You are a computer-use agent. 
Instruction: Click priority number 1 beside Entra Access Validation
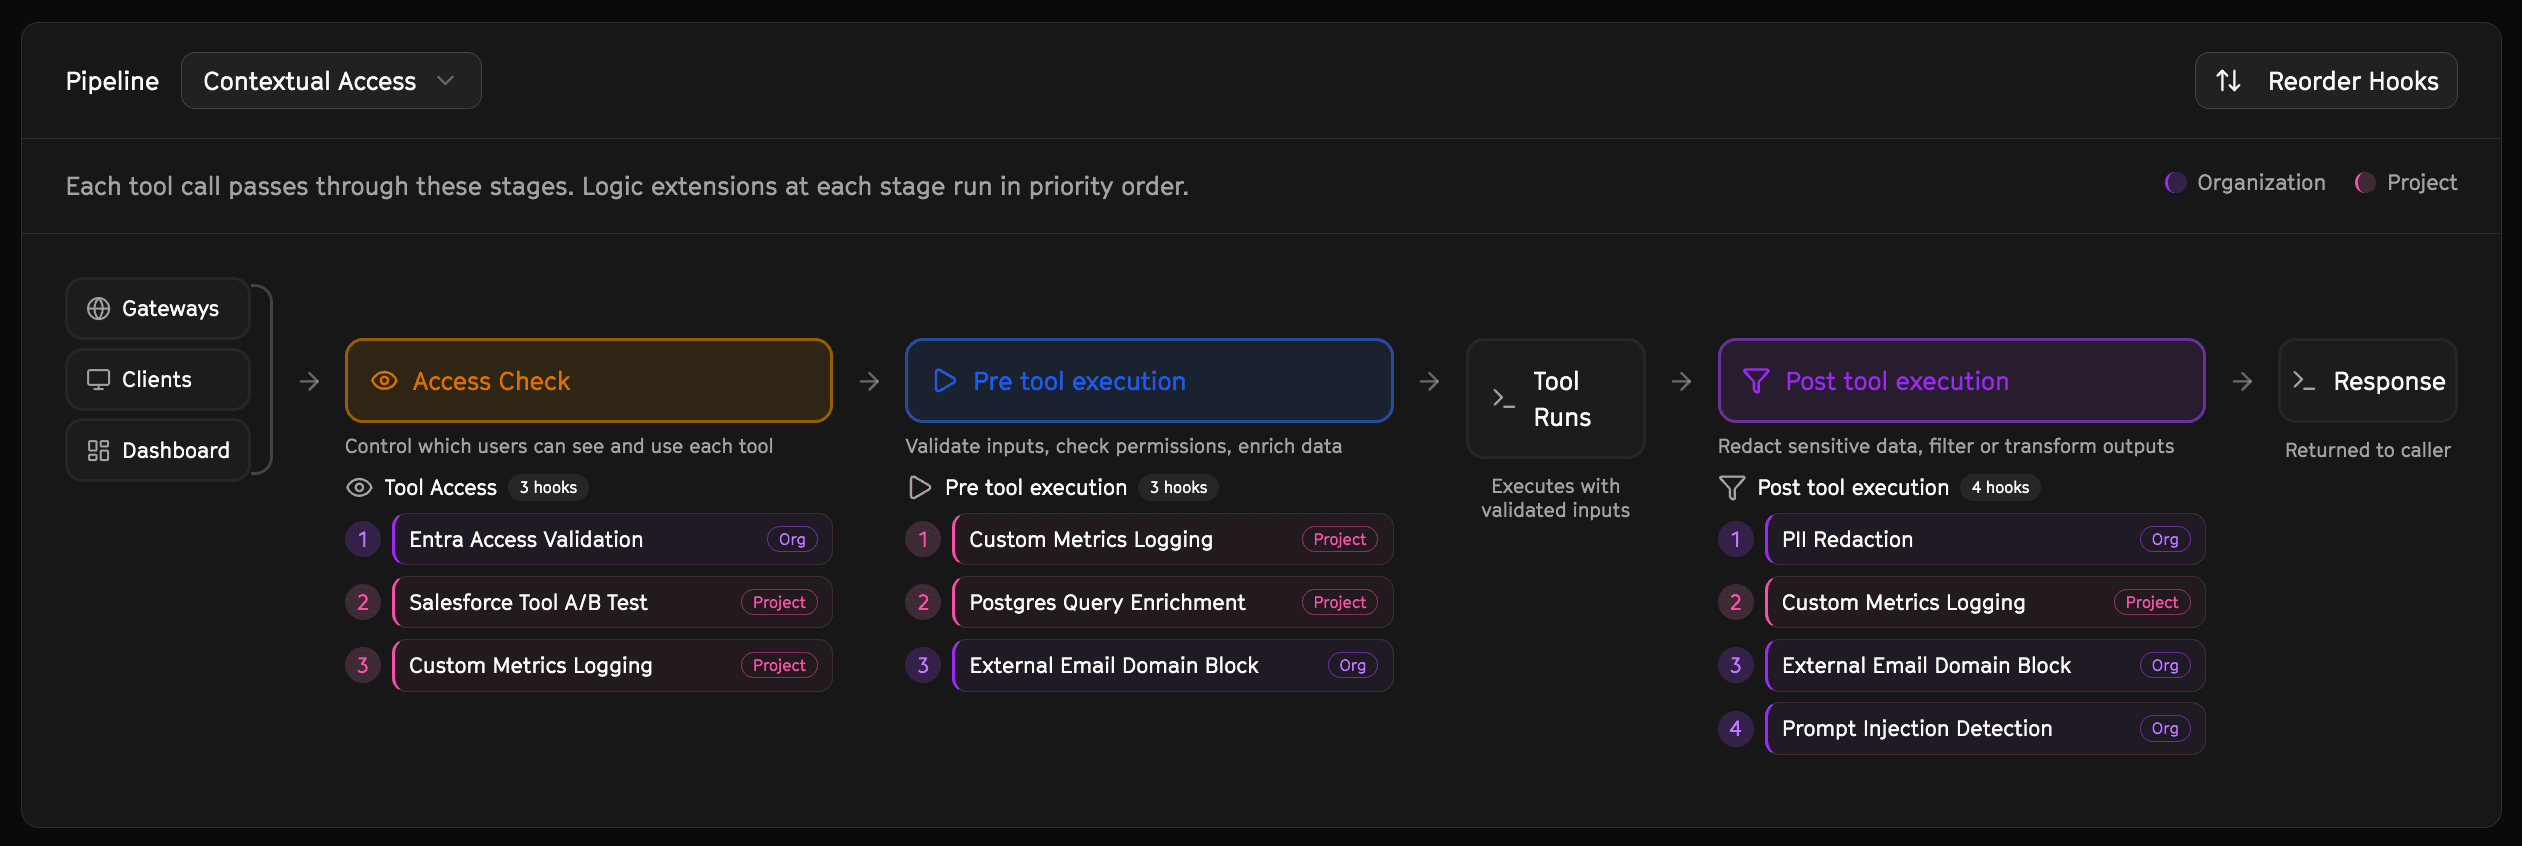point(363,540)
